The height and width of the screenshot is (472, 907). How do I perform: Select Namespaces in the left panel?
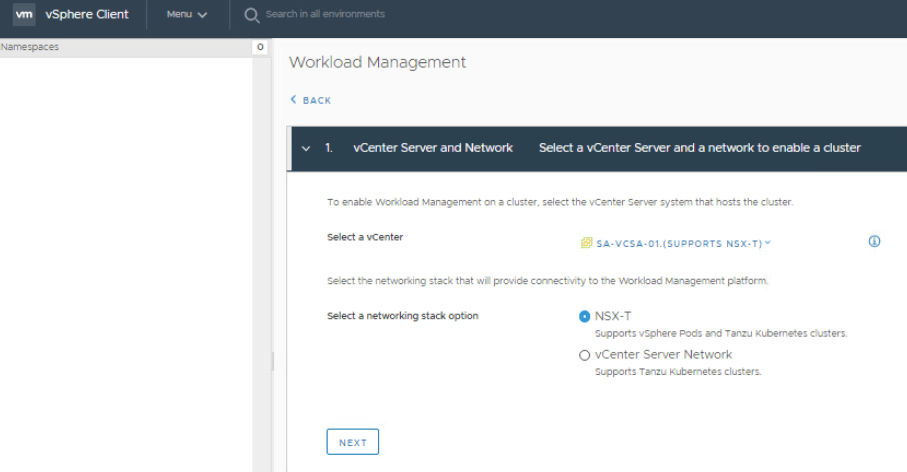tap(30, 47)
